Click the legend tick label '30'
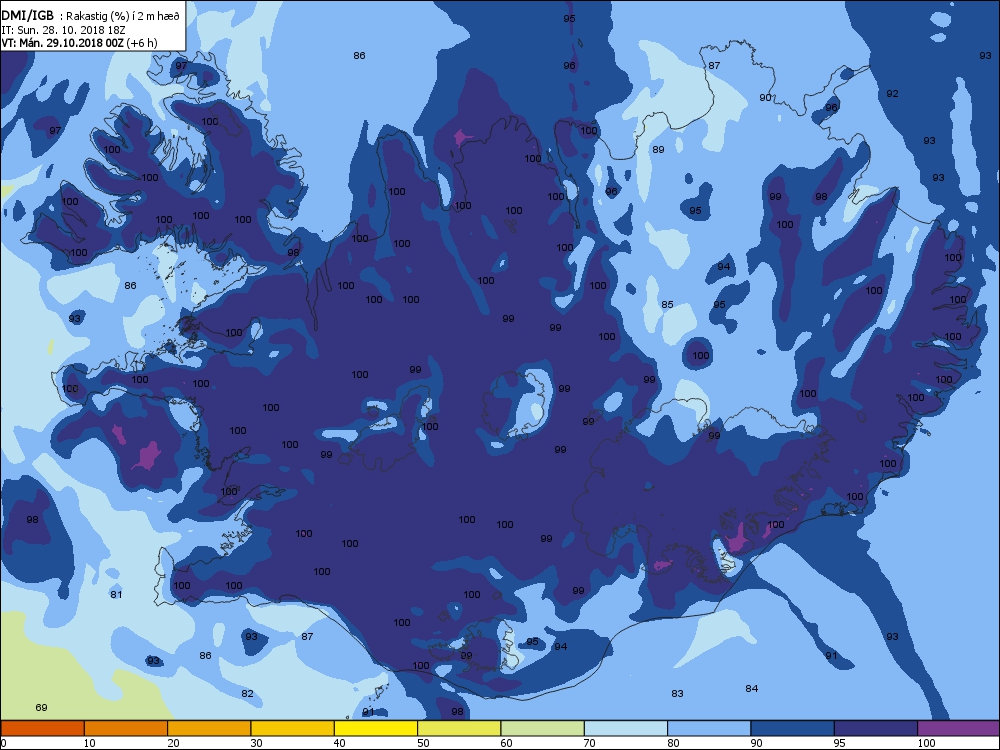1000x750 pixels. tap(256, 743)
